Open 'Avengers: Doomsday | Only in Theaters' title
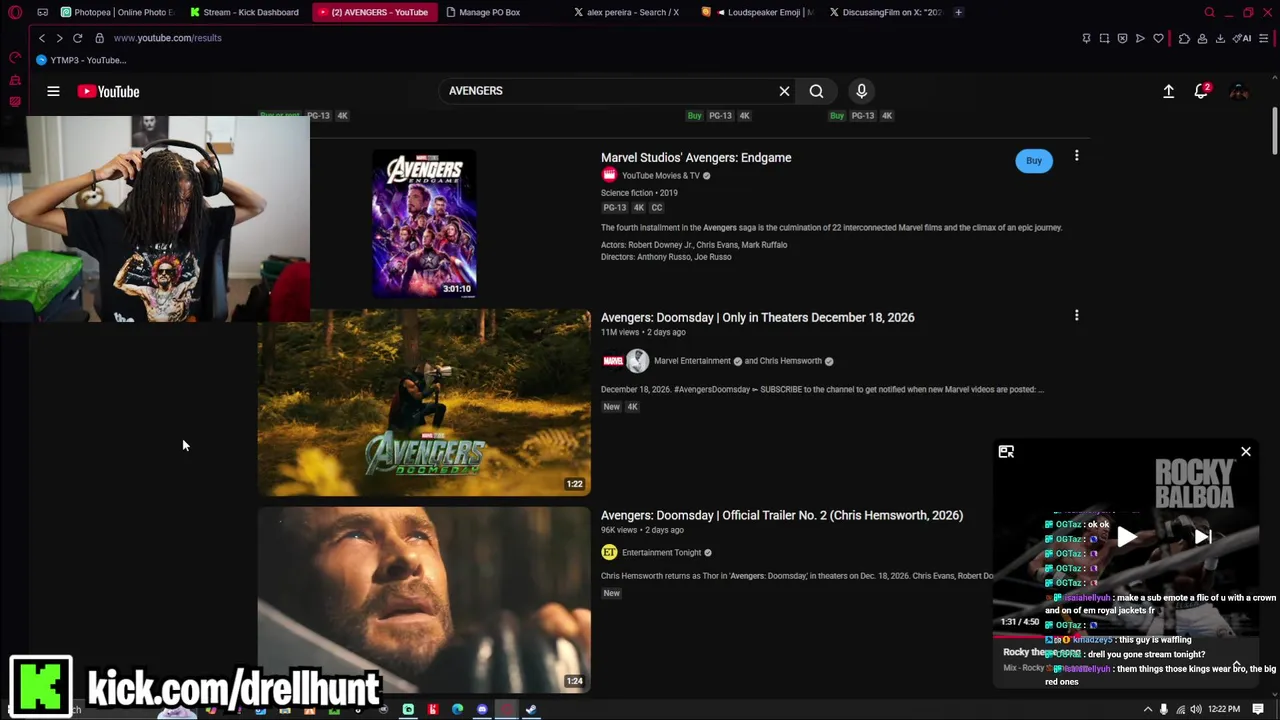The height and width of the screenshot is (720, 1280). pos(757,317)
